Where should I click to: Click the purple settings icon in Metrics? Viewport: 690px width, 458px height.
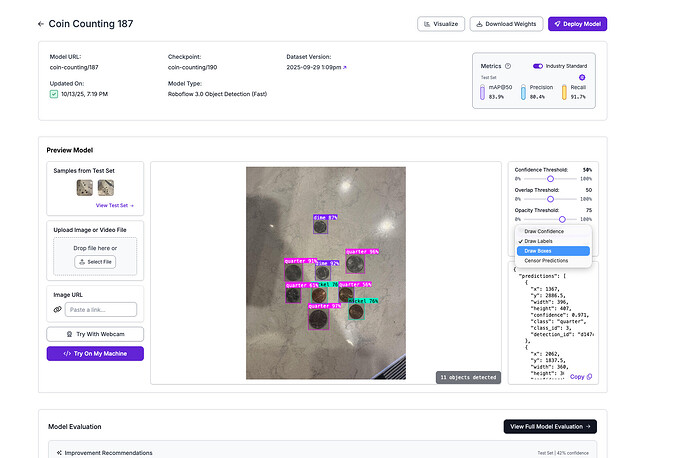coord(582,77)
